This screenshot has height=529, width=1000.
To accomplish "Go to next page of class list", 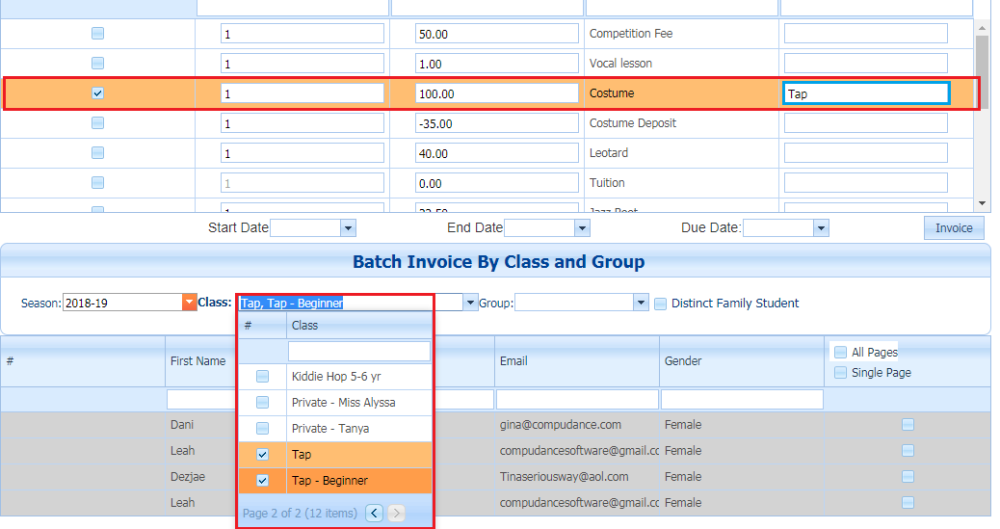I will (x=396, y=513).
